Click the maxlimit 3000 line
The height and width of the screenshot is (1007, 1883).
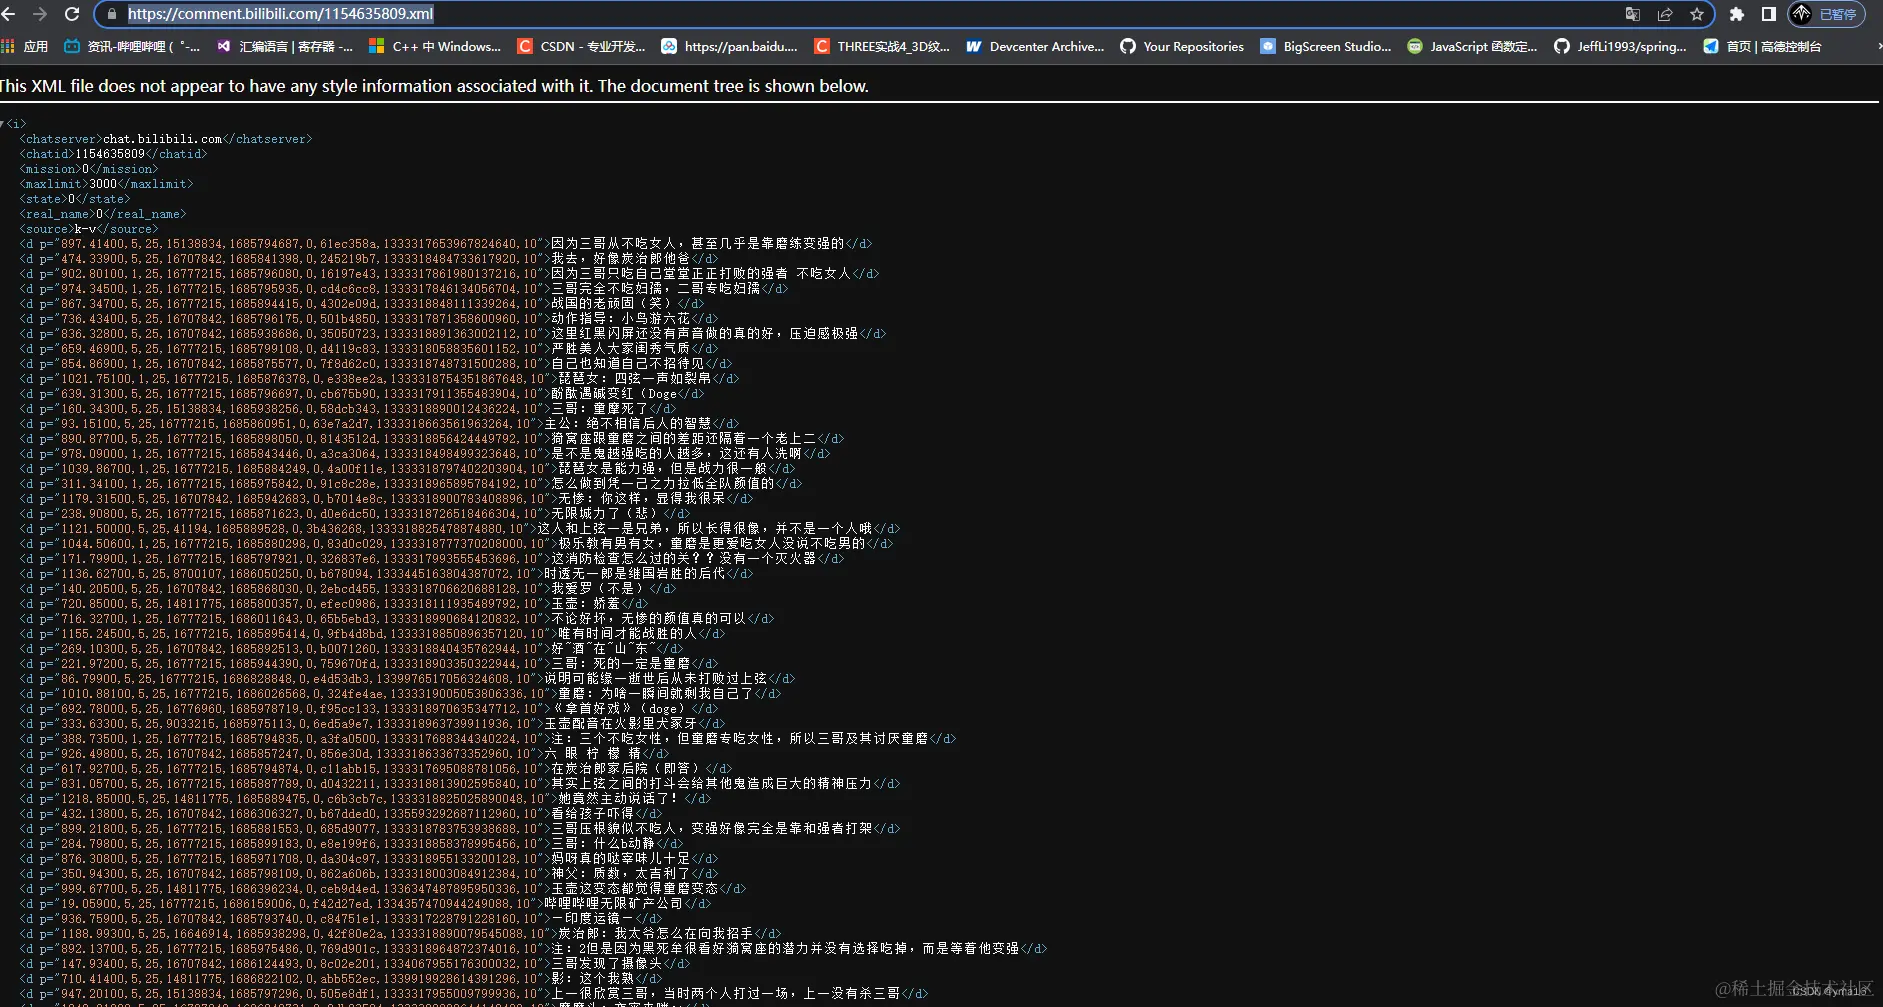[x=106, y=184]
